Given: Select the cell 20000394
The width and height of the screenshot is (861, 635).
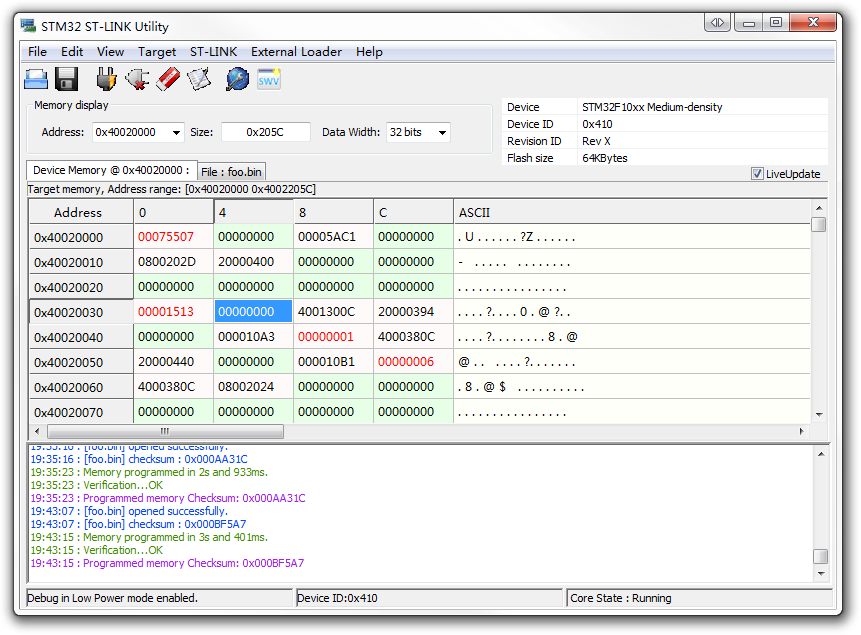Looking at the screenshot, I should [x=413, y=312].
